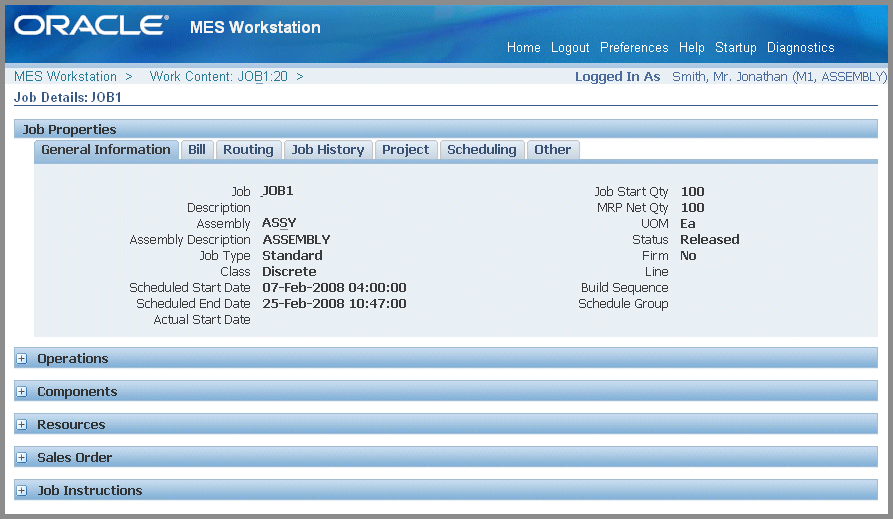The width and height of the screenshot is (893, 519).
Task: Open the Routing tab
Action: point(248,150)
